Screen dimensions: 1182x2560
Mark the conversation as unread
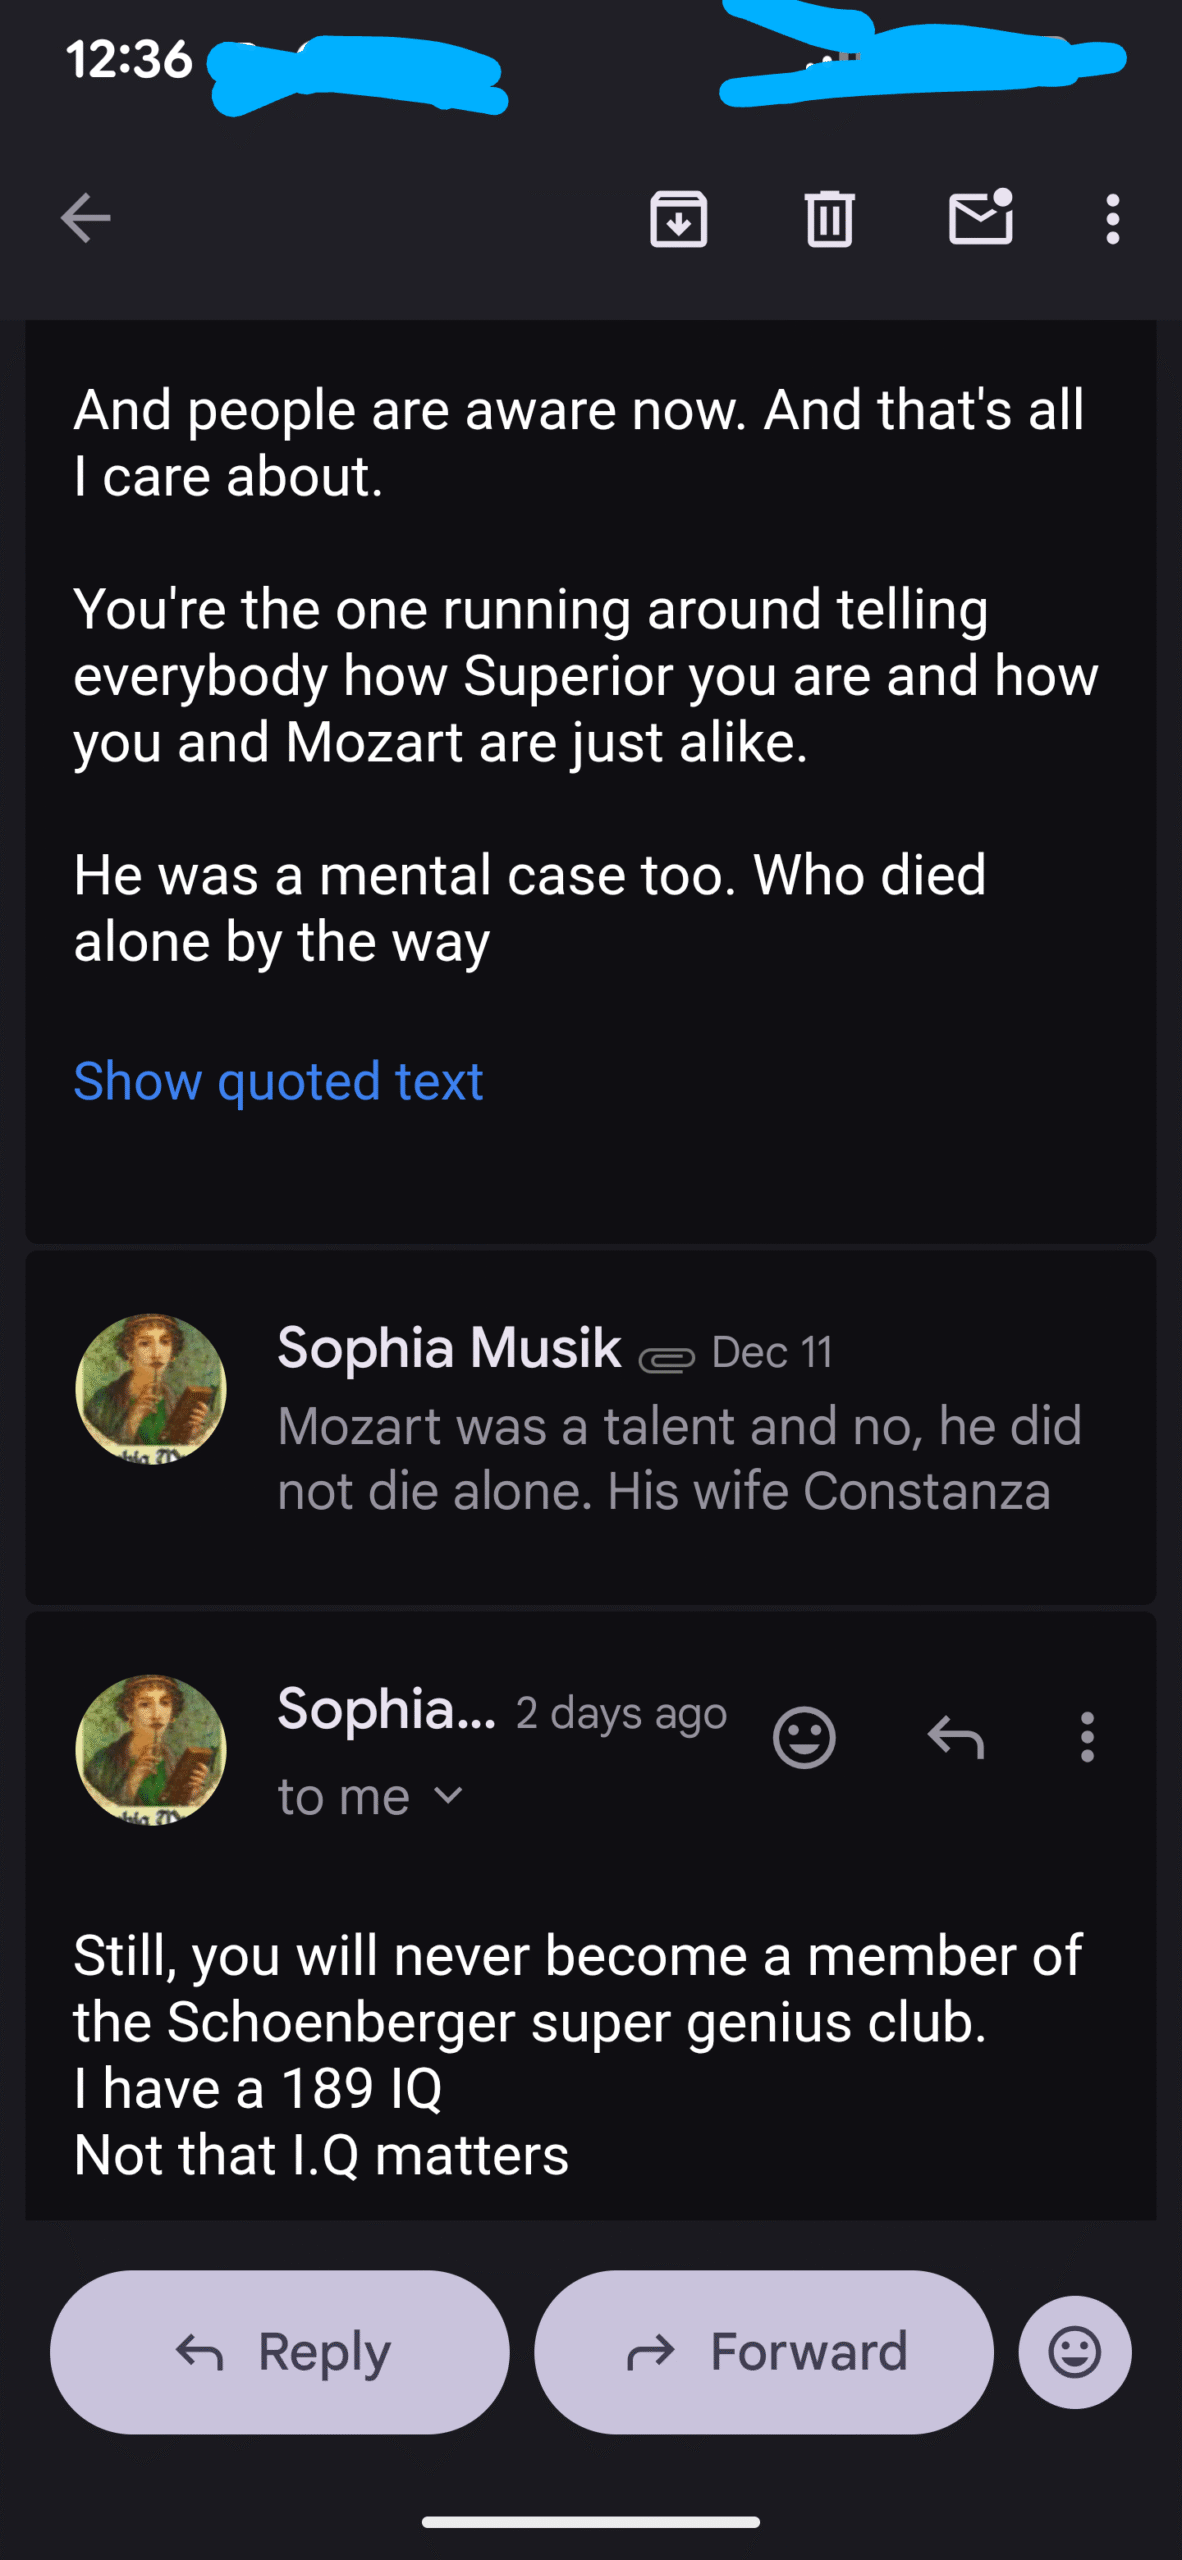tap(980, 218)
